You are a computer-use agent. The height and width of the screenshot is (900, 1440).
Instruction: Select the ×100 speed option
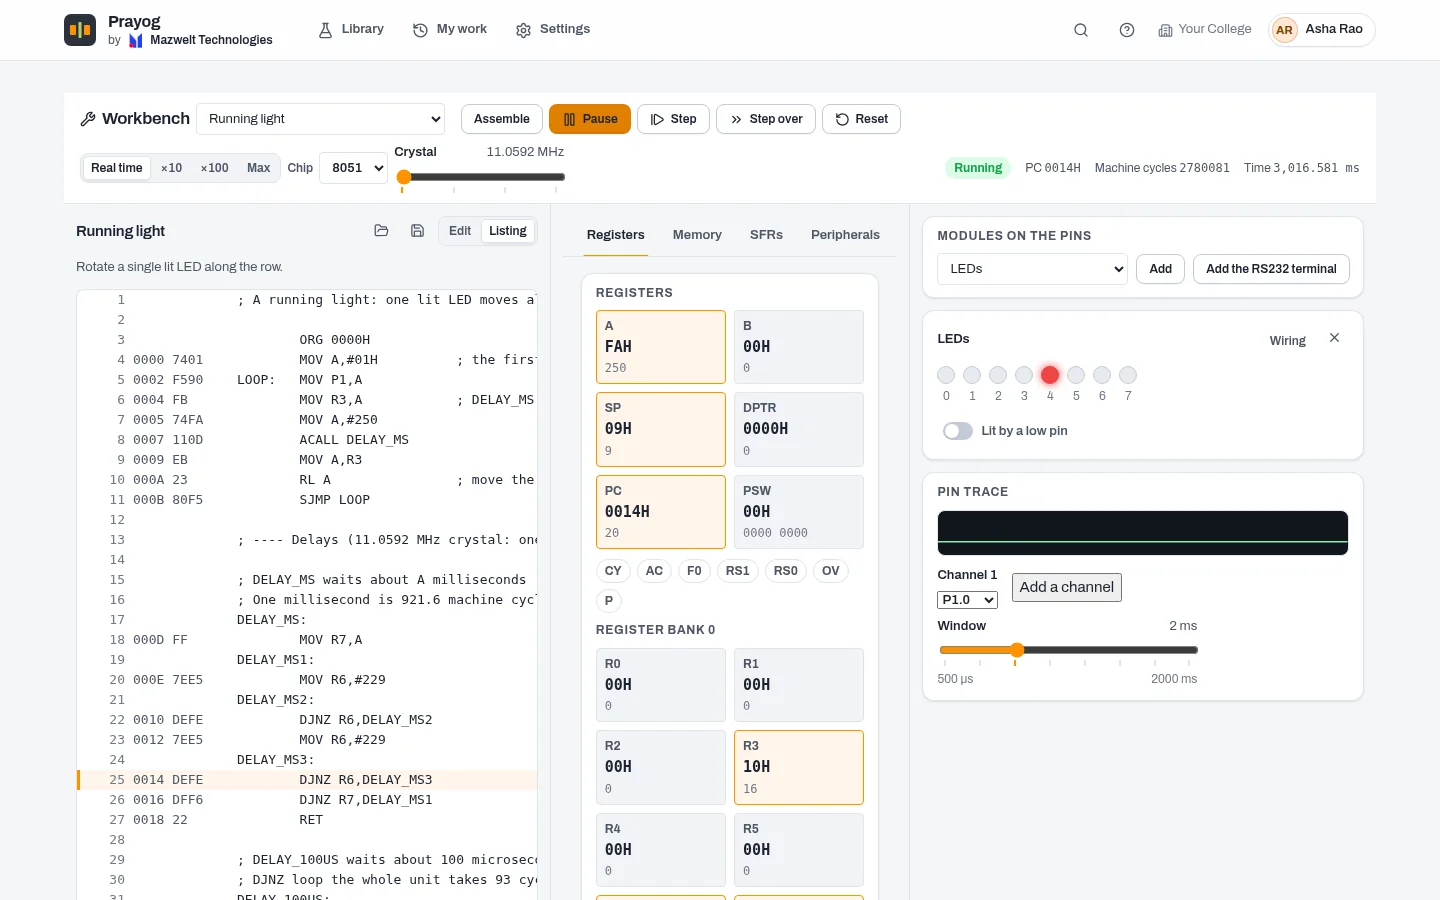214,168
